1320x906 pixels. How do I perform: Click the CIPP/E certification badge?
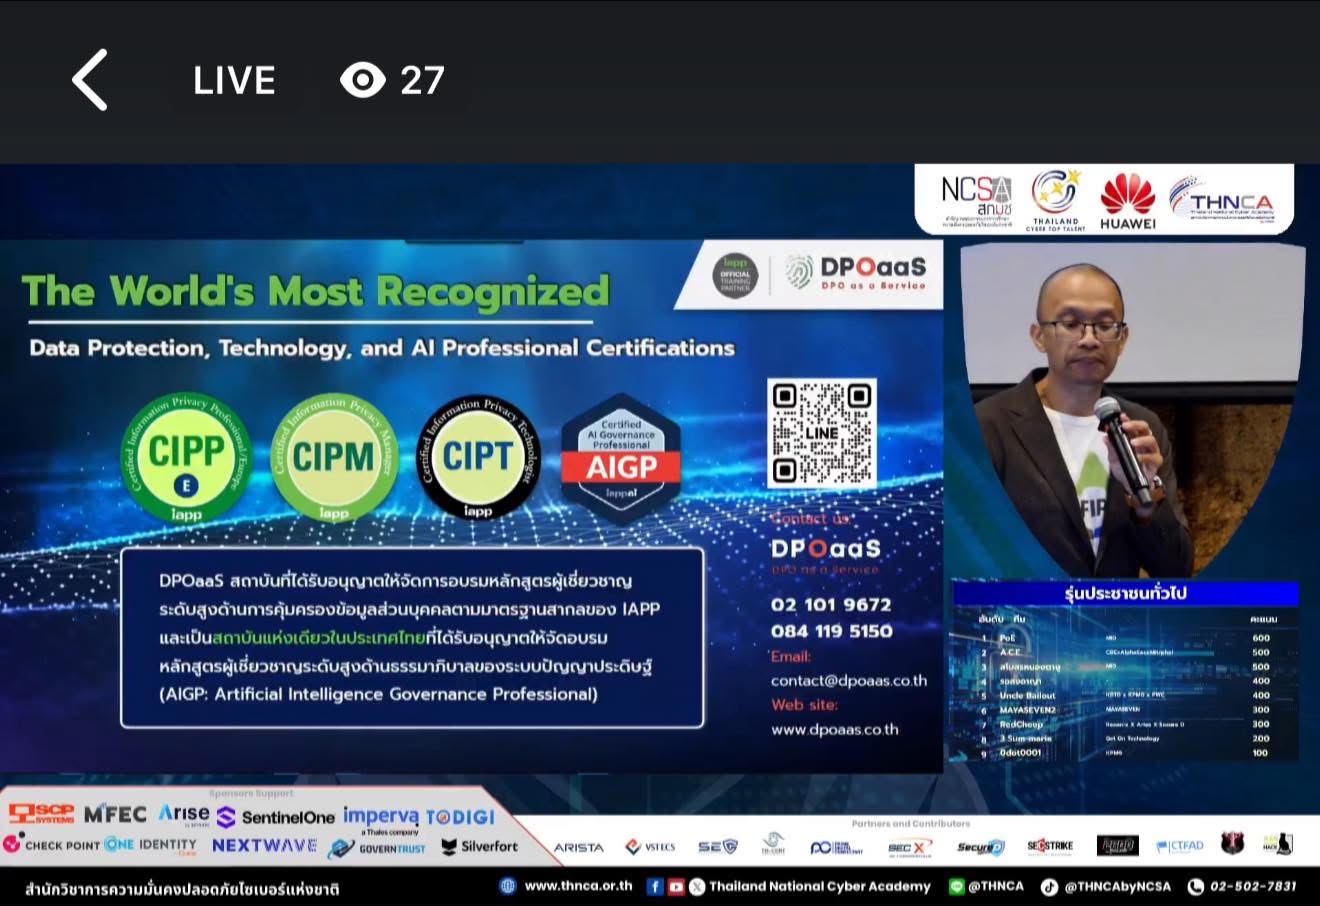point(187,458)
